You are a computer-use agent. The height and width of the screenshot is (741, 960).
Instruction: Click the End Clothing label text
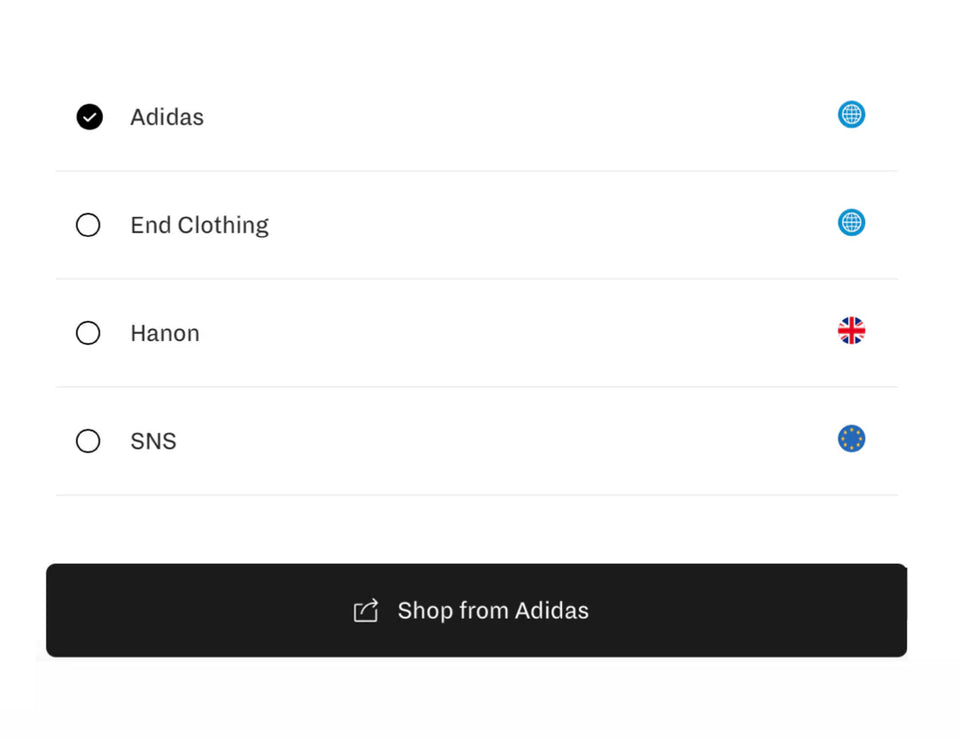point(199,225)
